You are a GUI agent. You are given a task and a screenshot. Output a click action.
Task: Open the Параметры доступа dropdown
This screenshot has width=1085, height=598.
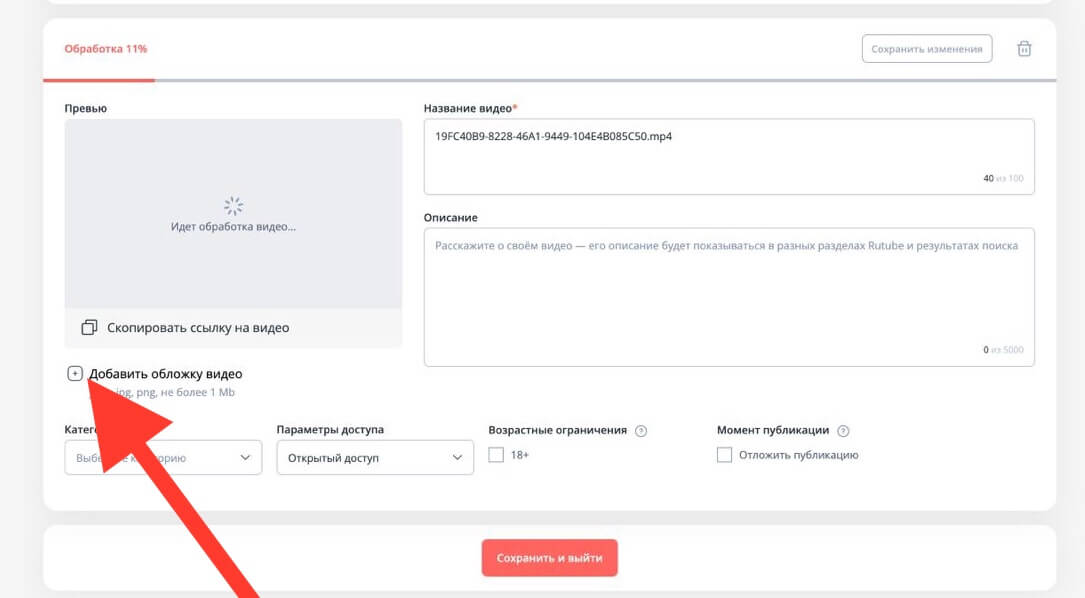tap(374, 458)
